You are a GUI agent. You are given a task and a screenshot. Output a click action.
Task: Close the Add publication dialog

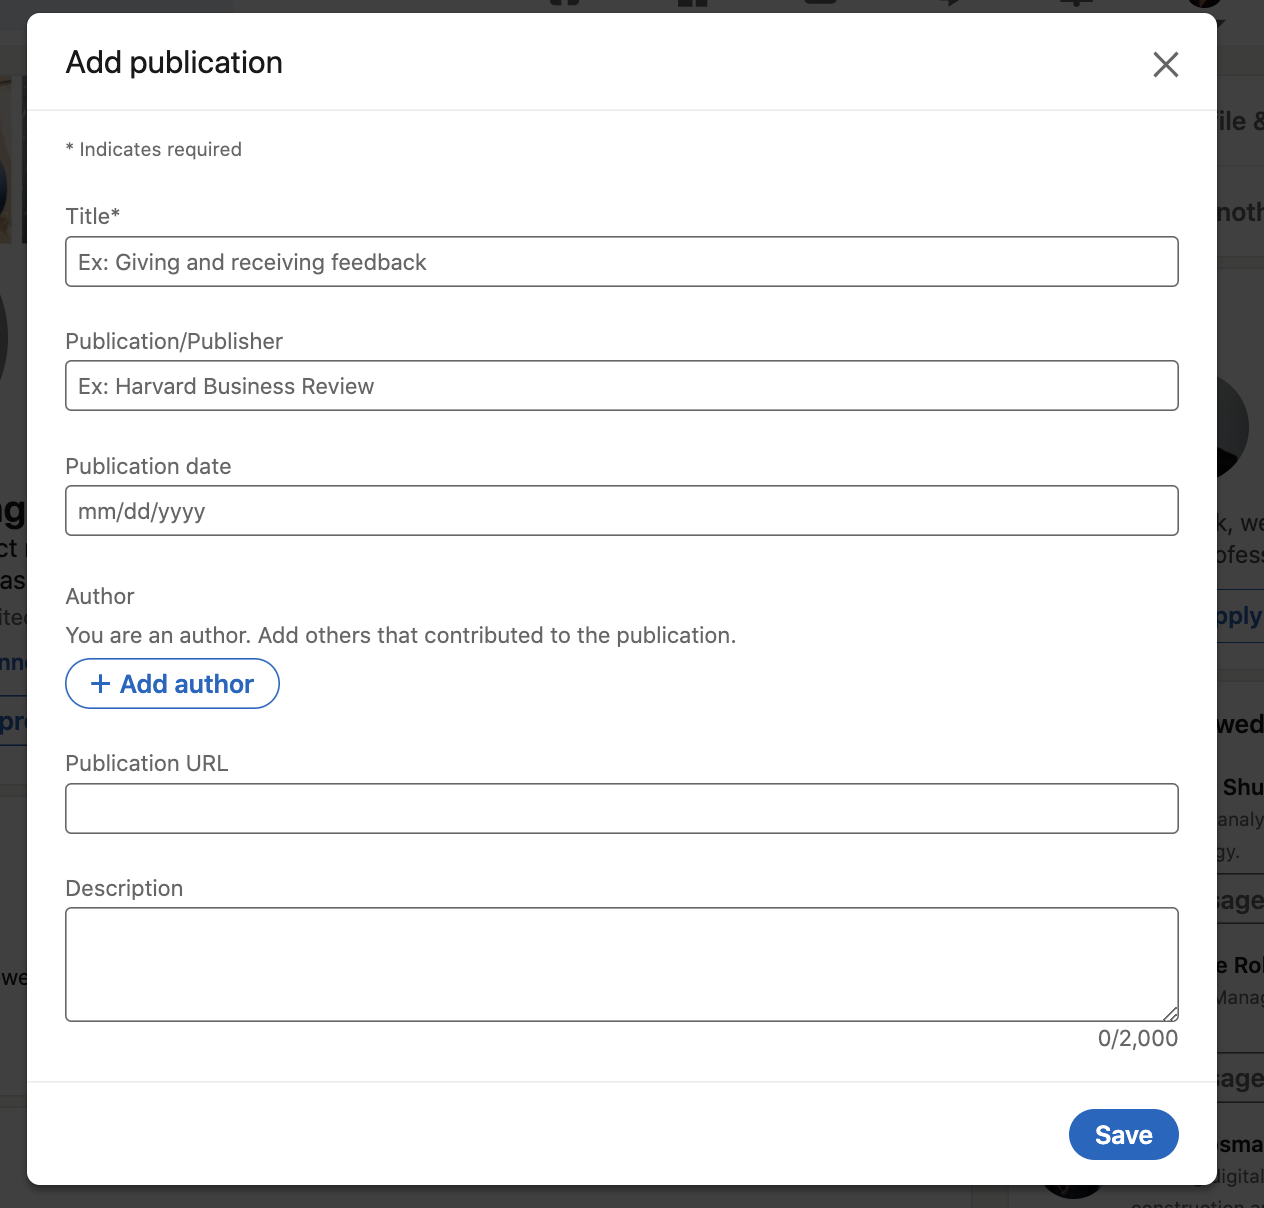pyautogui.click(x=1165, y=65)
